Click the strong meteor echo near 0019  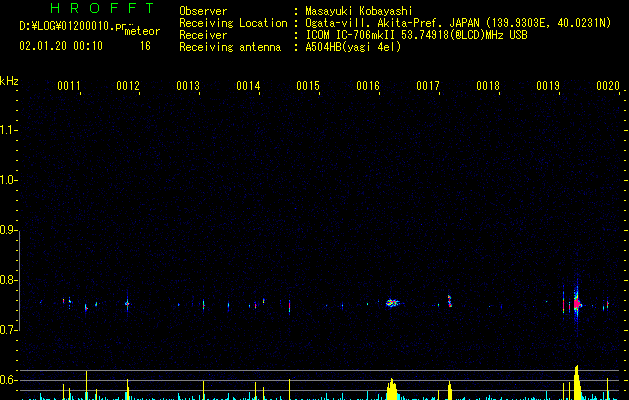click(x=577, y=303)
